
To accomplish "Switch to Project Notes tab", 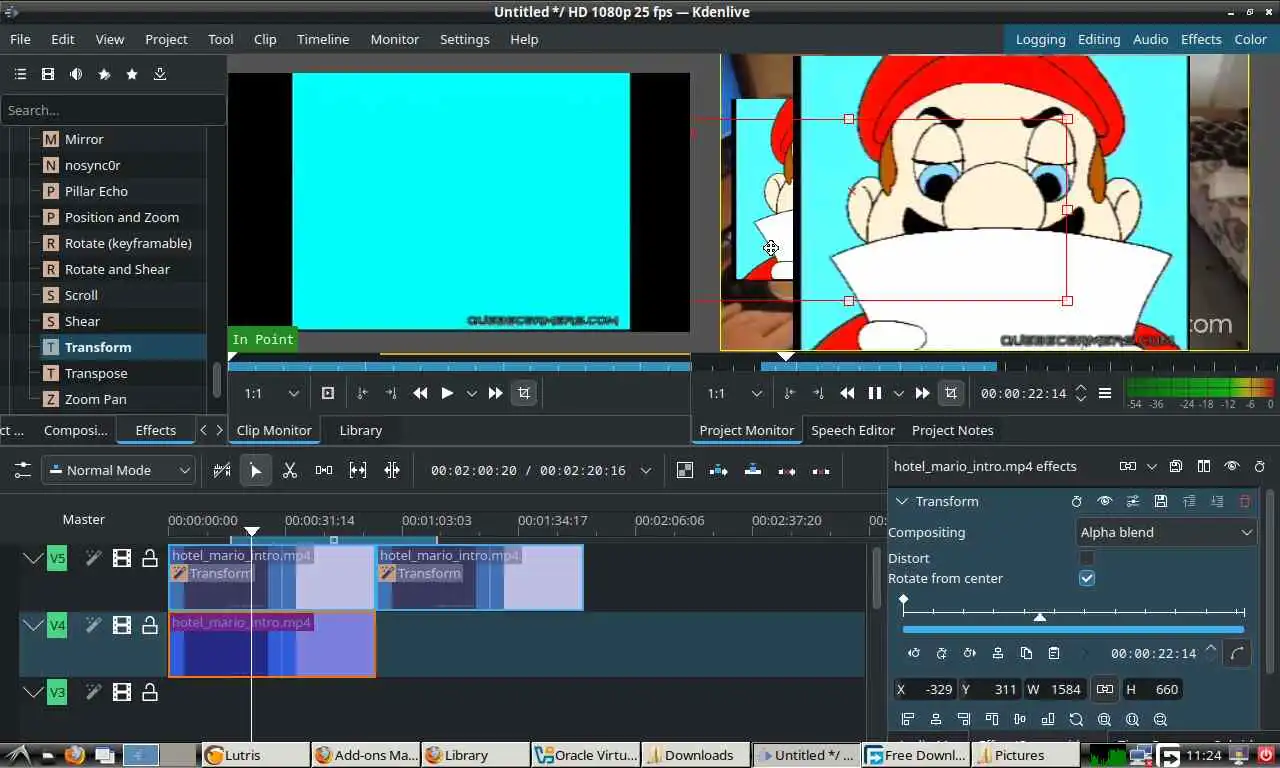I will 952,430.
